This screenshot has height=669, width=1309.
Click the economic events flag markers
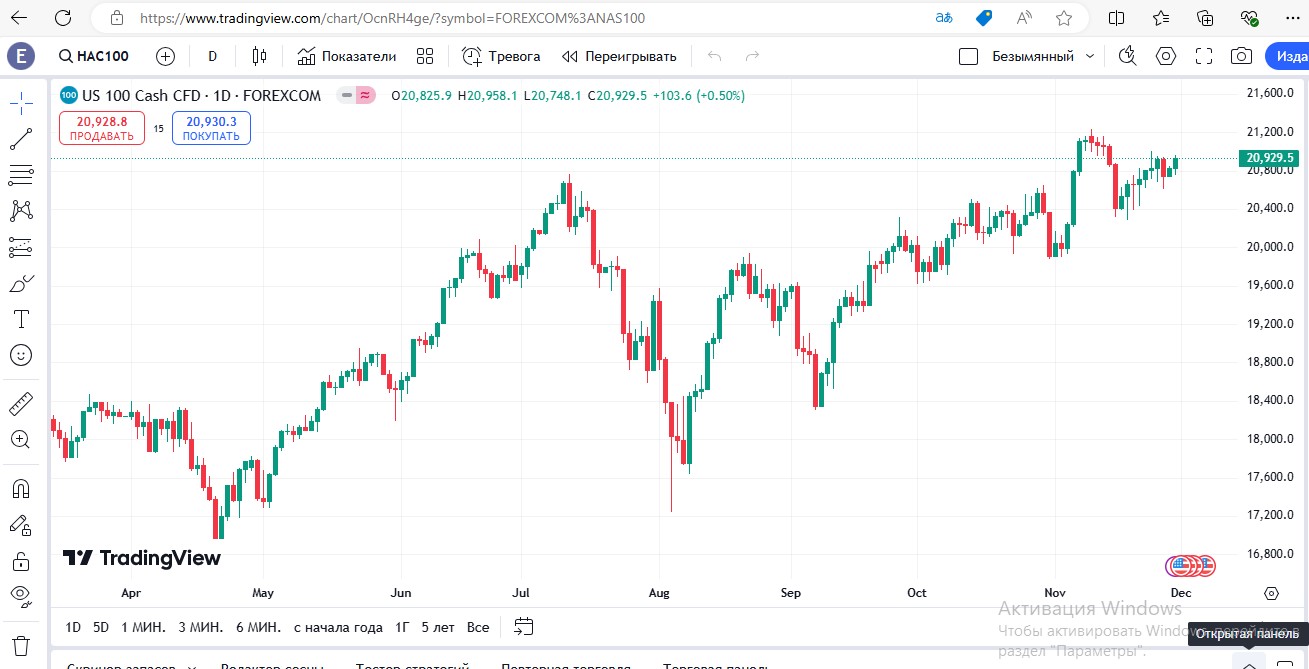pos(1190,566)
